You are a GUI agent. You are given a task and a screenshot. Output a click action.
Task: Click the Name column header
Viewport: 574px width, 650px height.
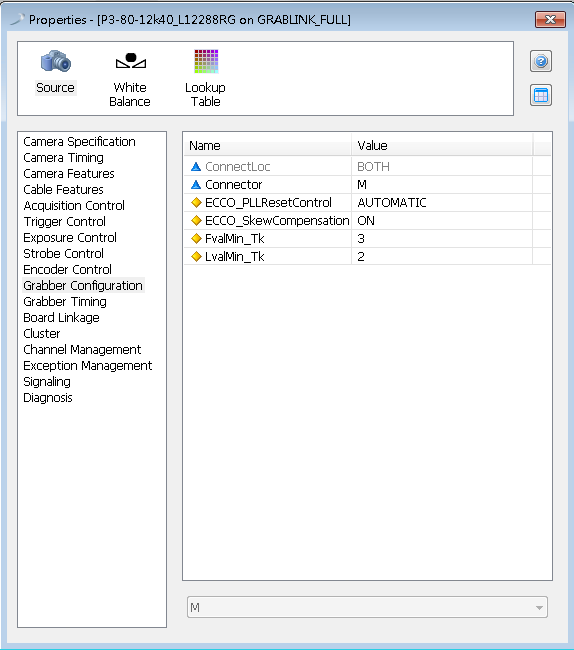pyautogui.click(x=267, y=146)
